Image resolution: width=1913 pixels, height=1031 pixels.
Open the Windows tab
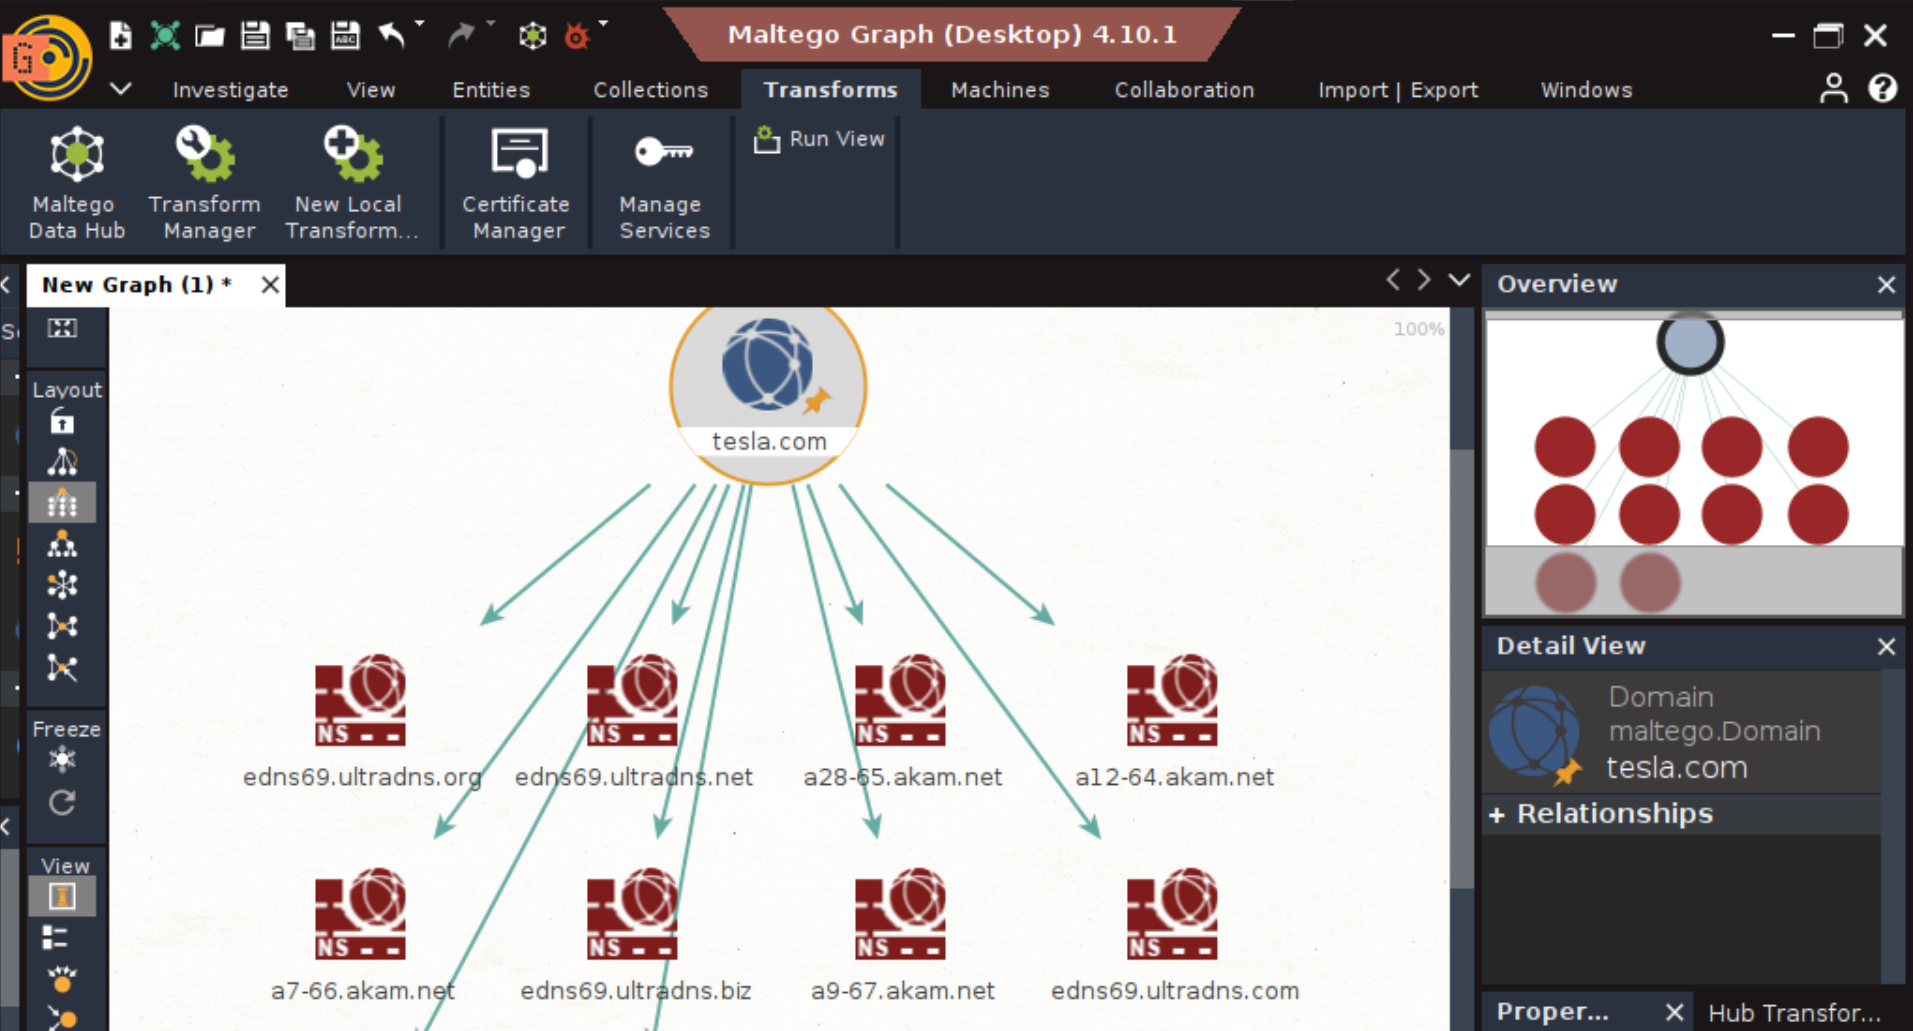tap(1586, 90)
